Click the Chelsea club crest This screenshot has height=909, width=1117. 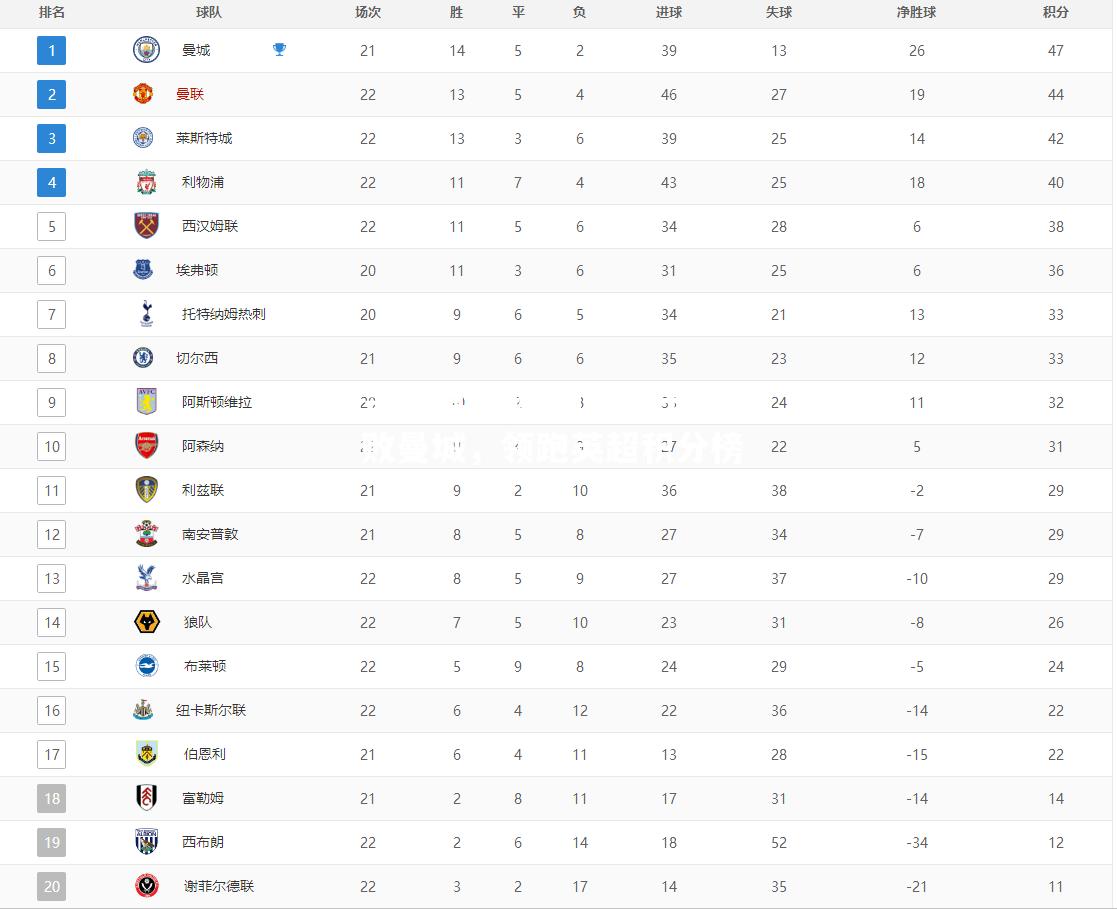(142, 358)
